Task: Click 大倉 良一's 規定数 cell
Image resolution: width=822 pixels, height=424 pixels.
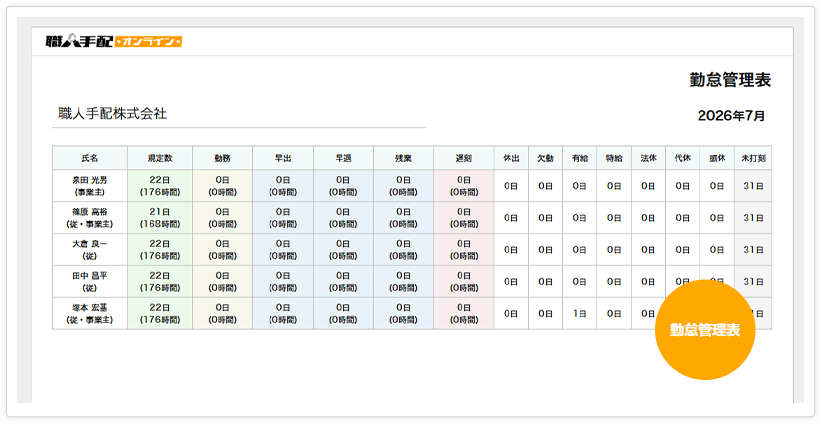Action: pos(160,249)
